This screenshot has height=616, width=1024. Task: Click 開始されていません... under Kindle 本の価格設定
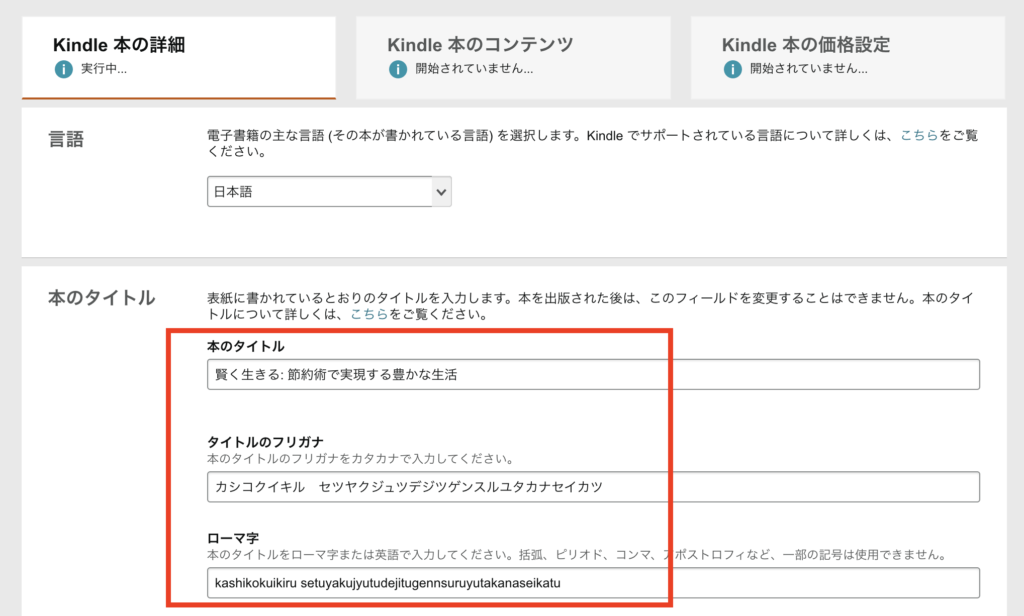(808, 69)
